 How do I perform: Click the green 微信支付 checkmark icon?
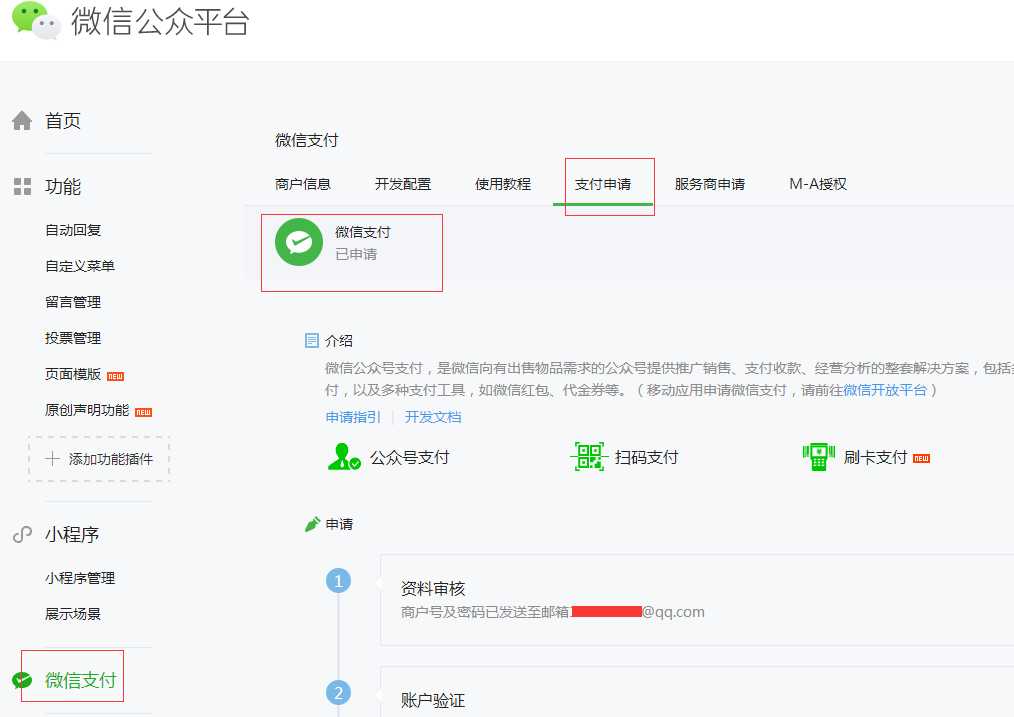coord(24,676)
